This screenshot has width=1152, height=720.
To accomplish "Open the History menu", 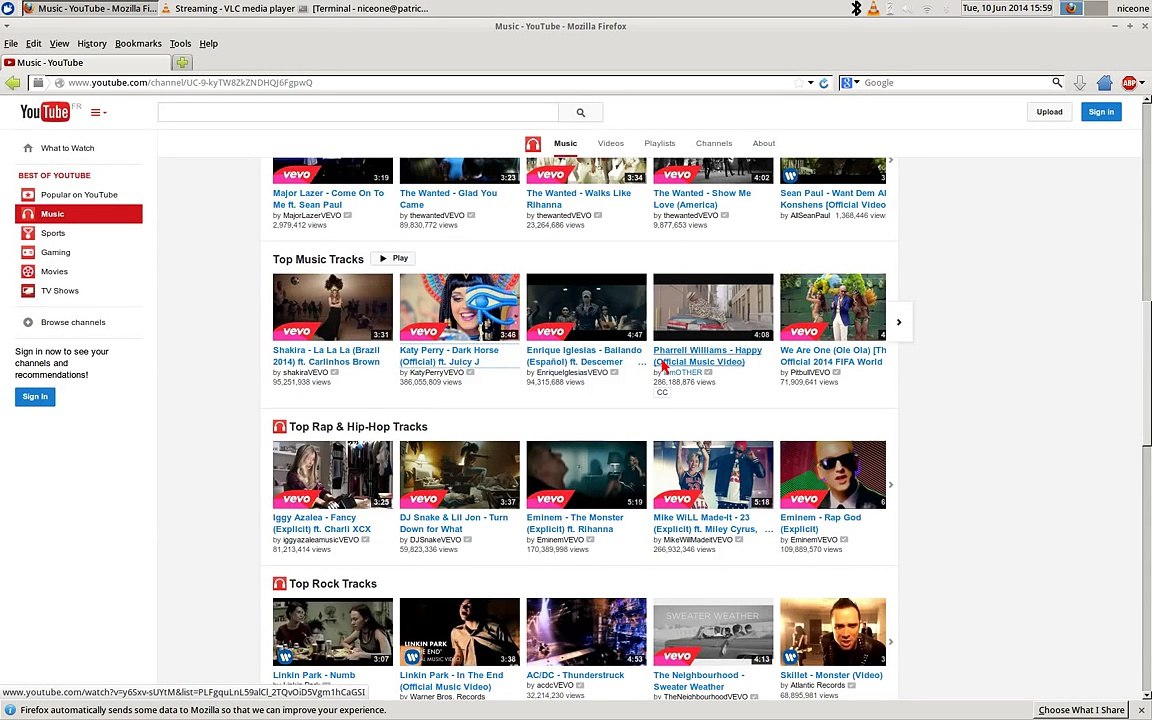I will [x=92, y=43].
